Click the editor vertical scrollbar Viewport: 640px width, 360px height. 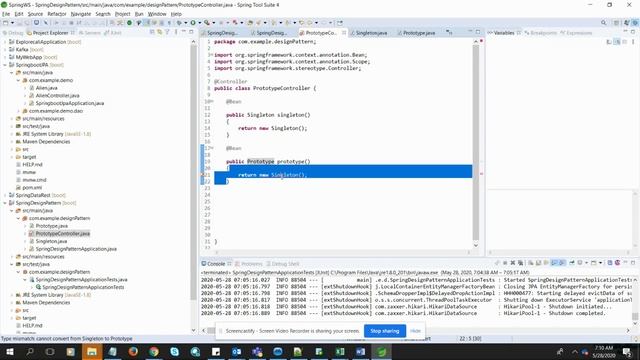coord(476,142)
